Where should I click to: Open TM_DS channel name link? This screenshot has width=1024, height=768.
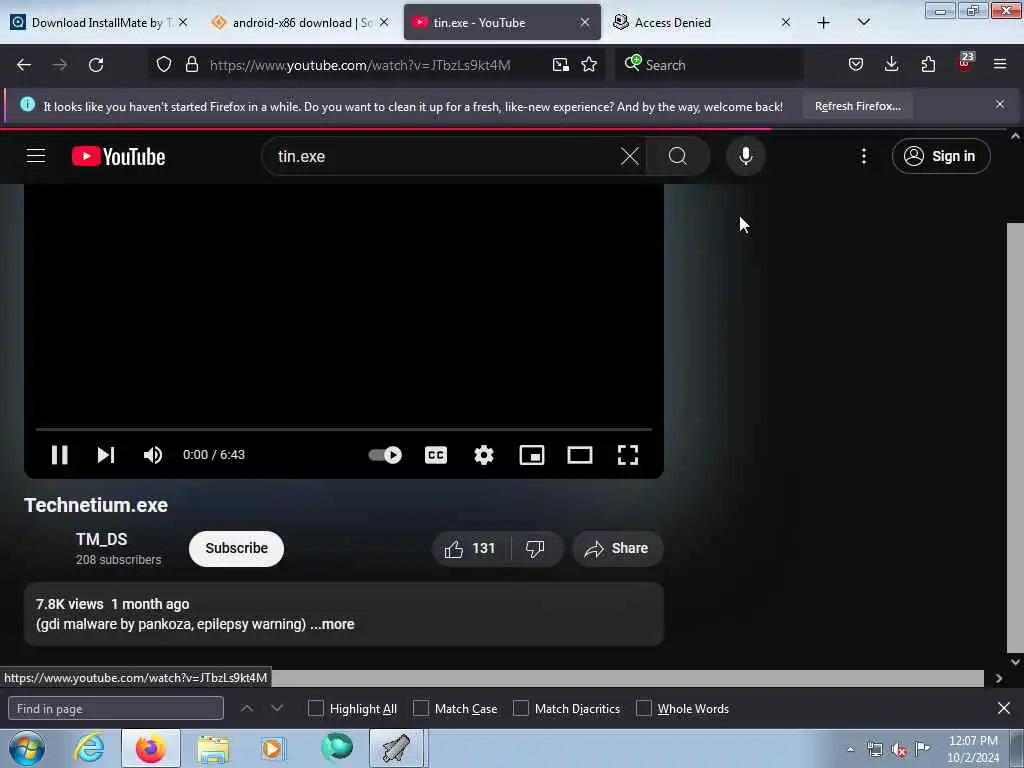(101, 539)
